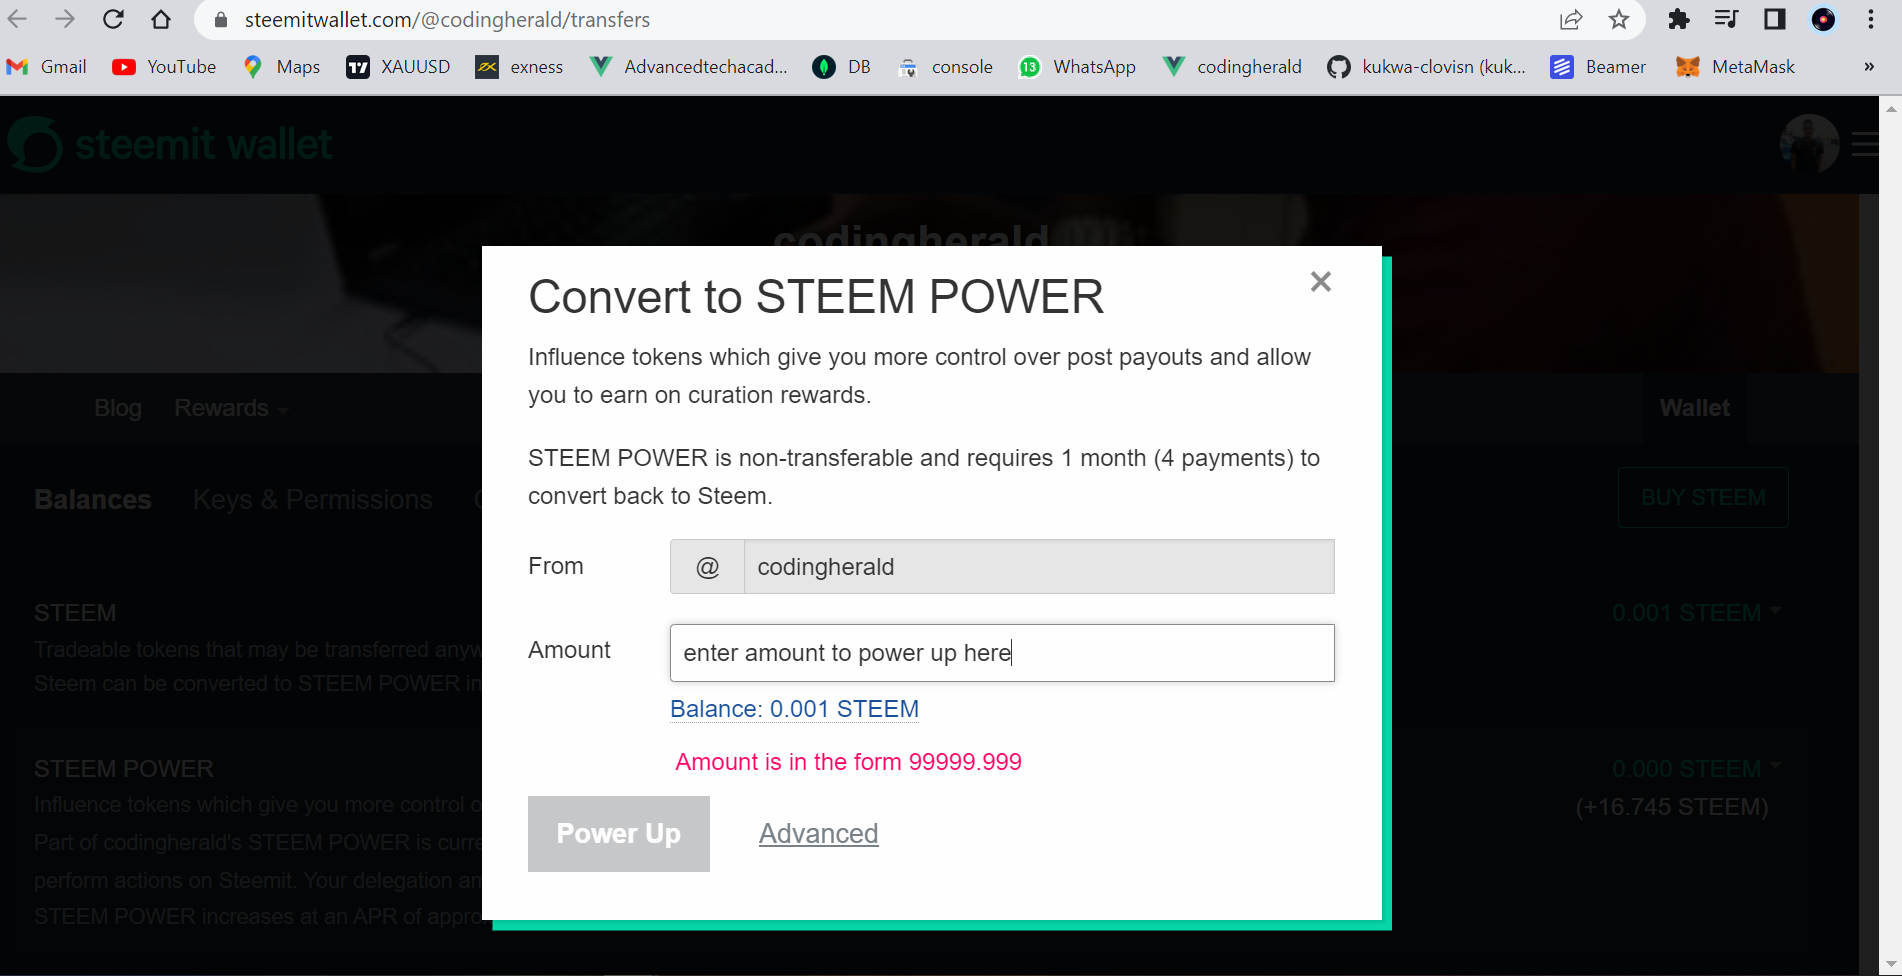Screen dimensions: 1902x976
Task: Toggle the browser side panel
Action: [x=1775, y=19]
